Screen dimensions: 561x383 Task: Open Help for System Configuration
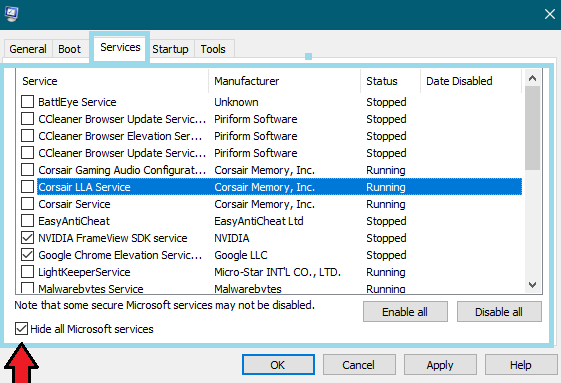click(521, 365)
